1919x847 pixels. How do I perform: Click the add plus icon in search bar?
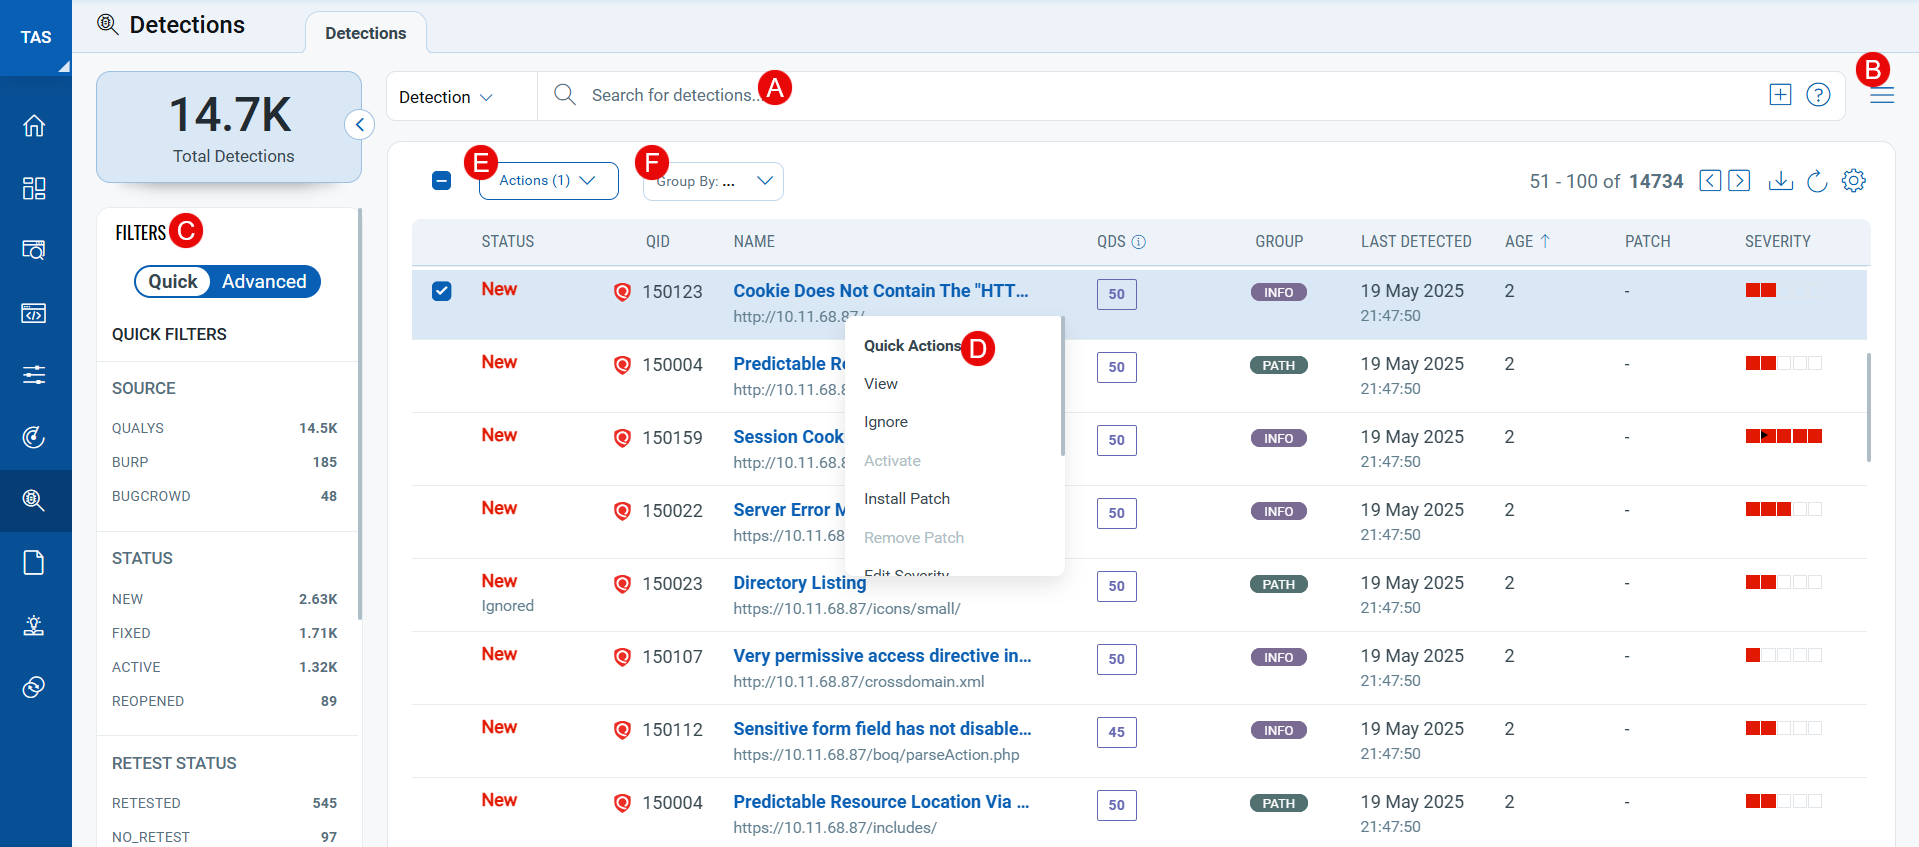tap(1780, 95)
